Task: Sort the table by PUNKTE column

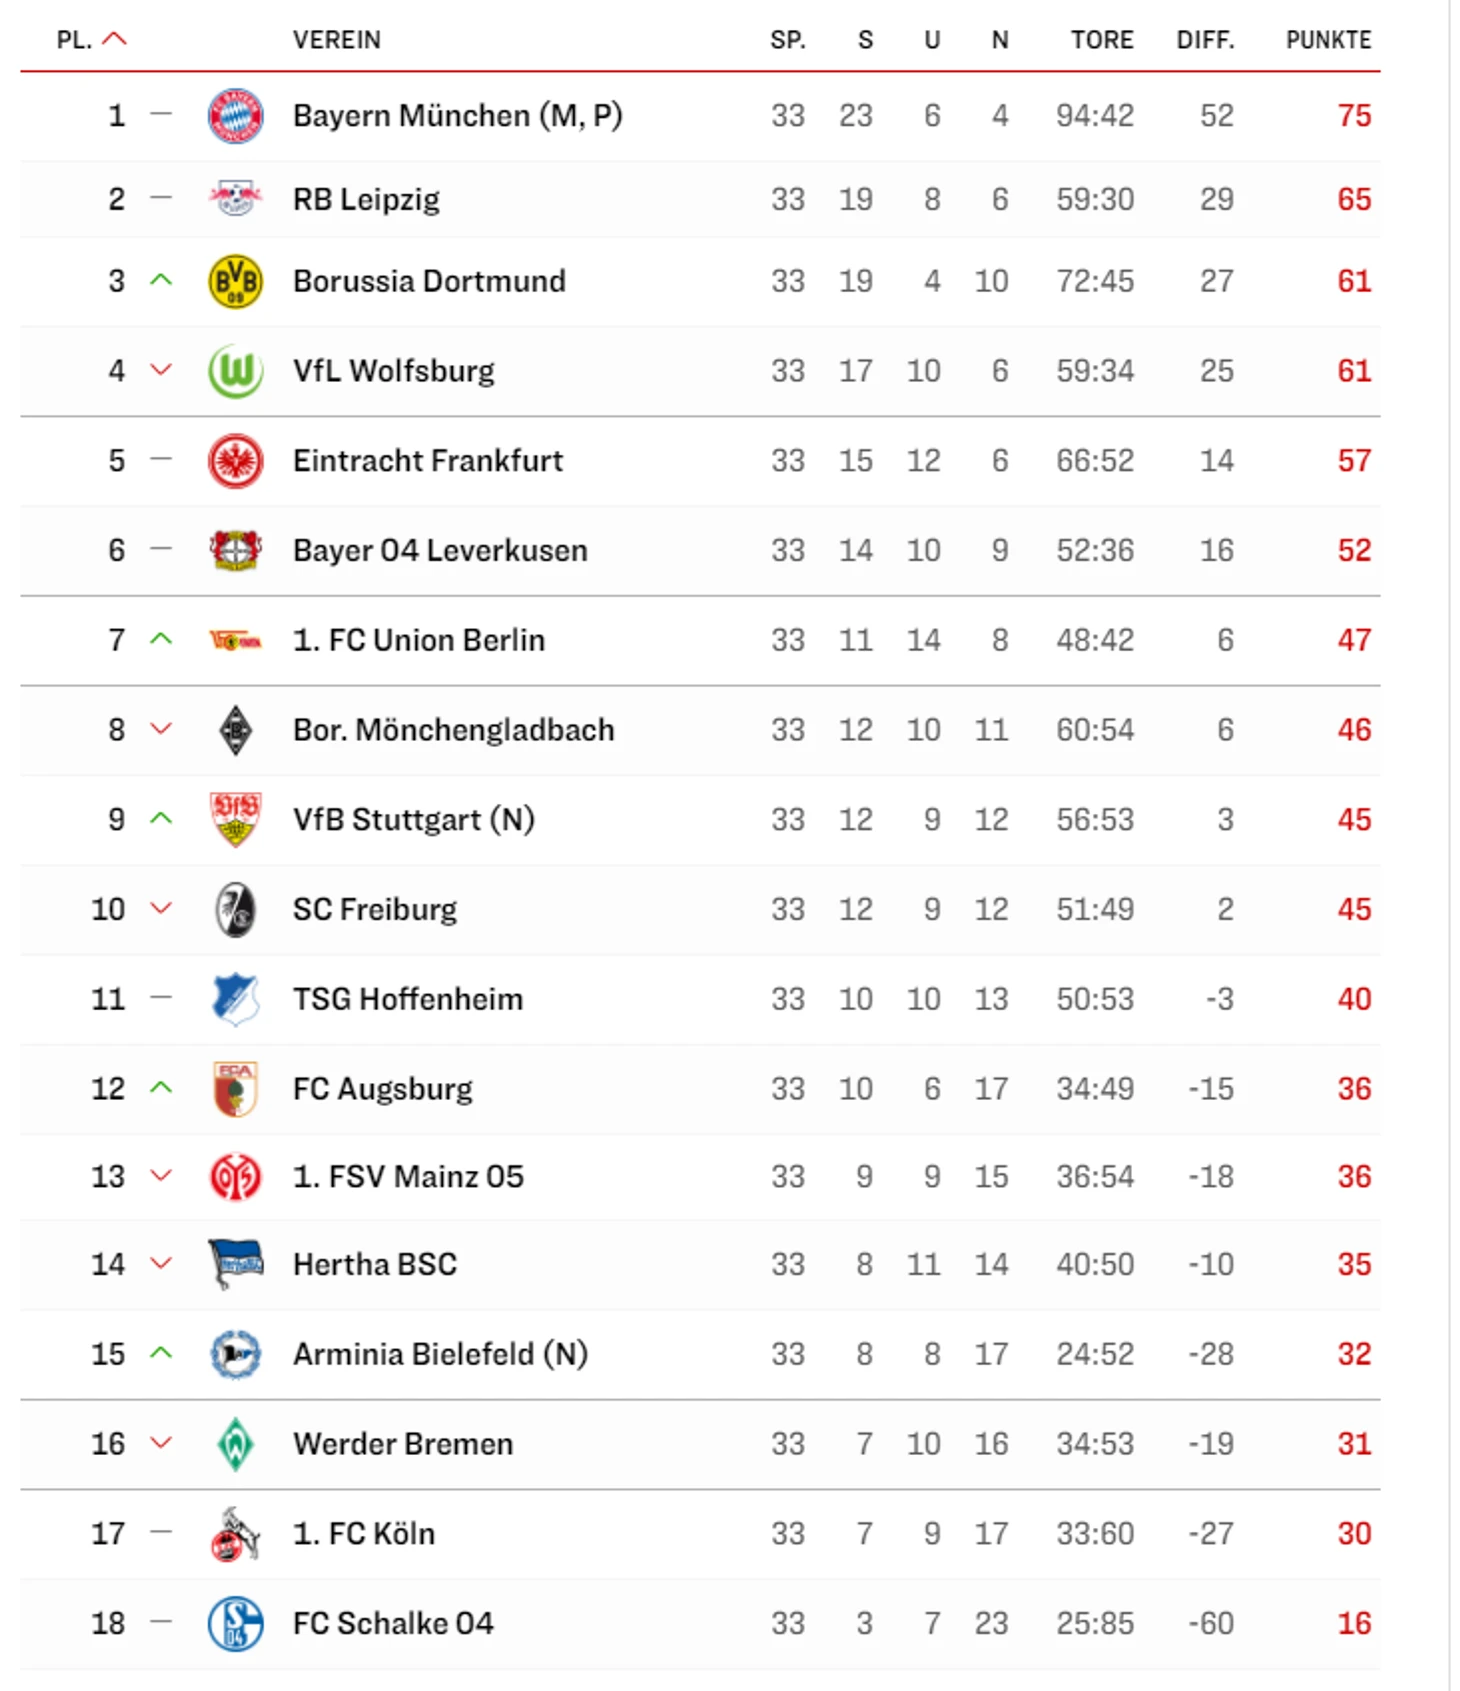Action: [1328, 40]
